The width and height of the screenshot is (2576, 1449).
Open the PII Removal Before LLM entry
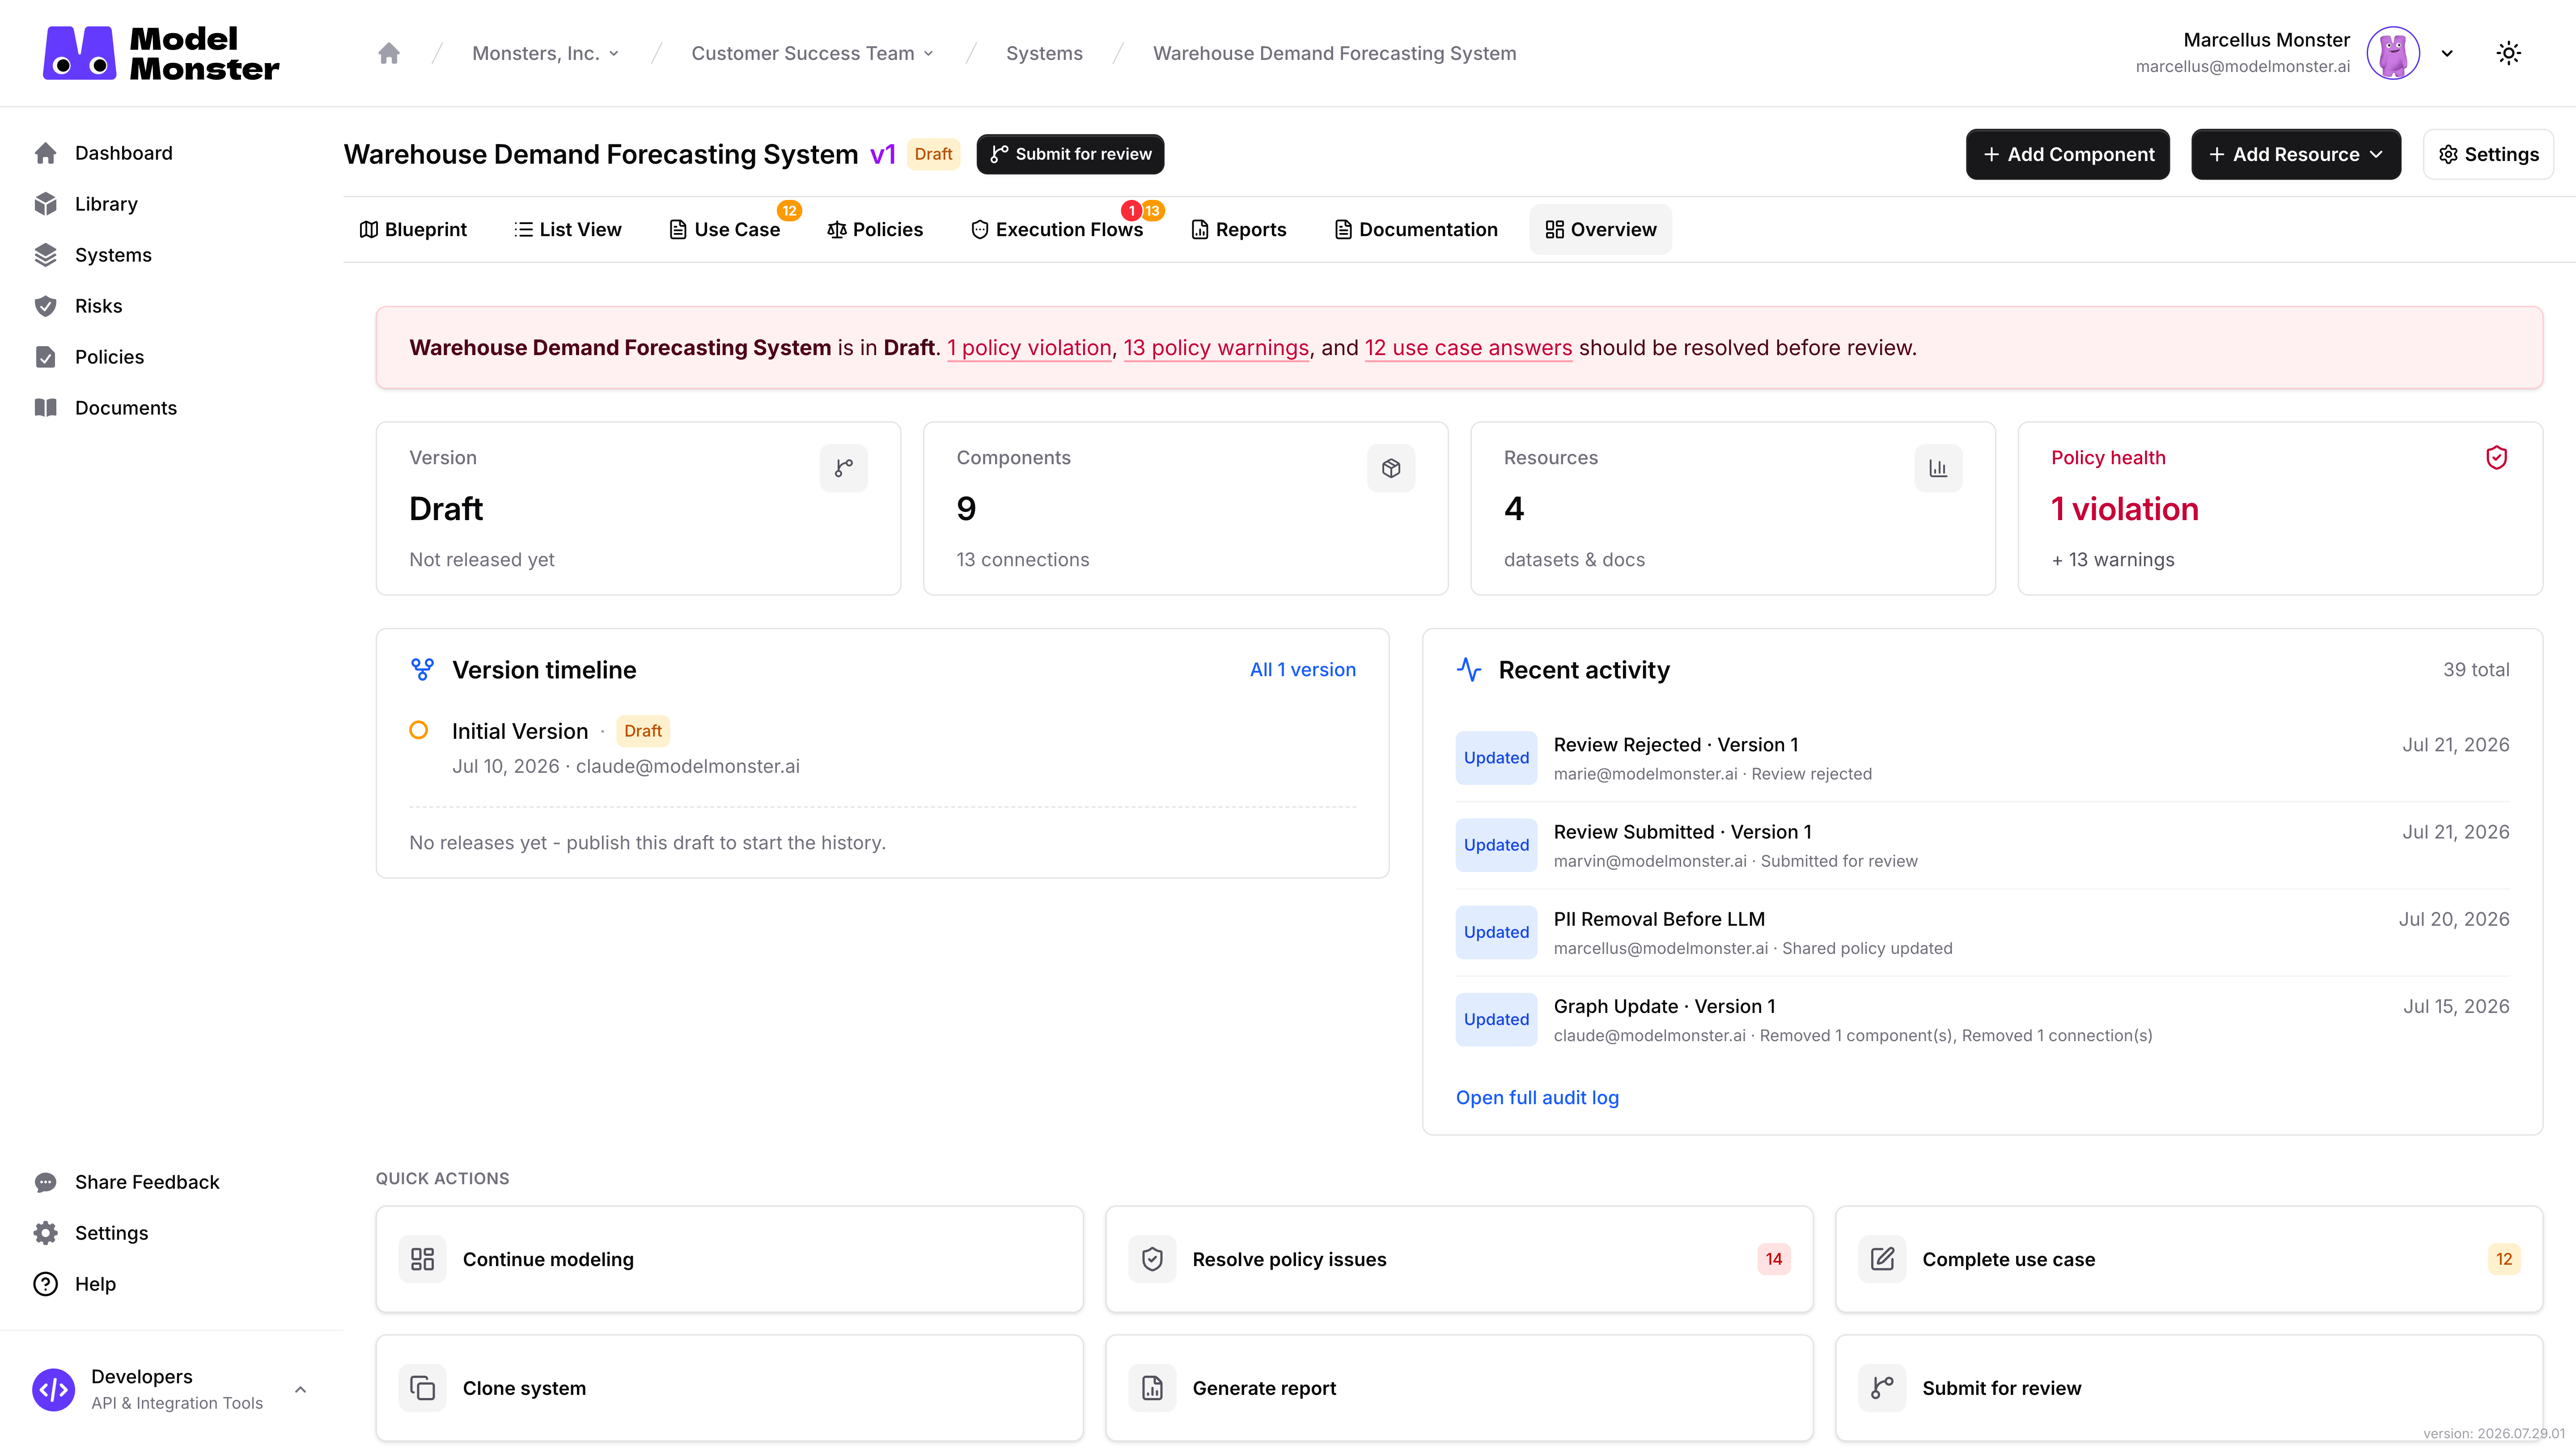click(1982, 932)
